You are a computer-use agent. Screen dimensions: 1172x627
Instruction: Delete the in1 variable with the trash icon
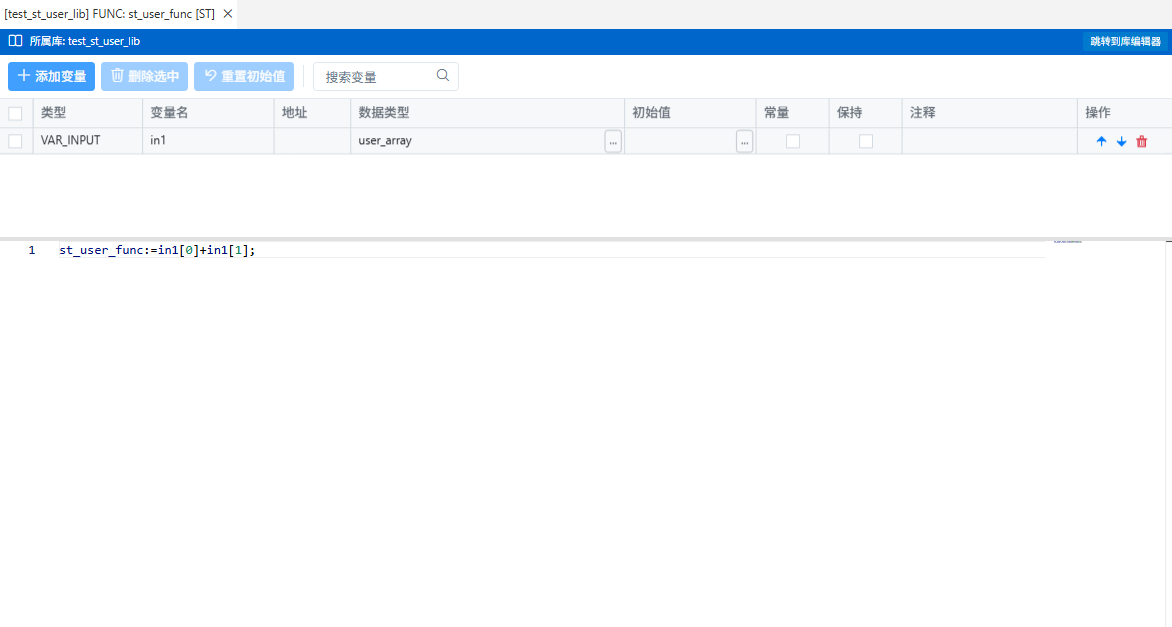[x=1141, y=141]
